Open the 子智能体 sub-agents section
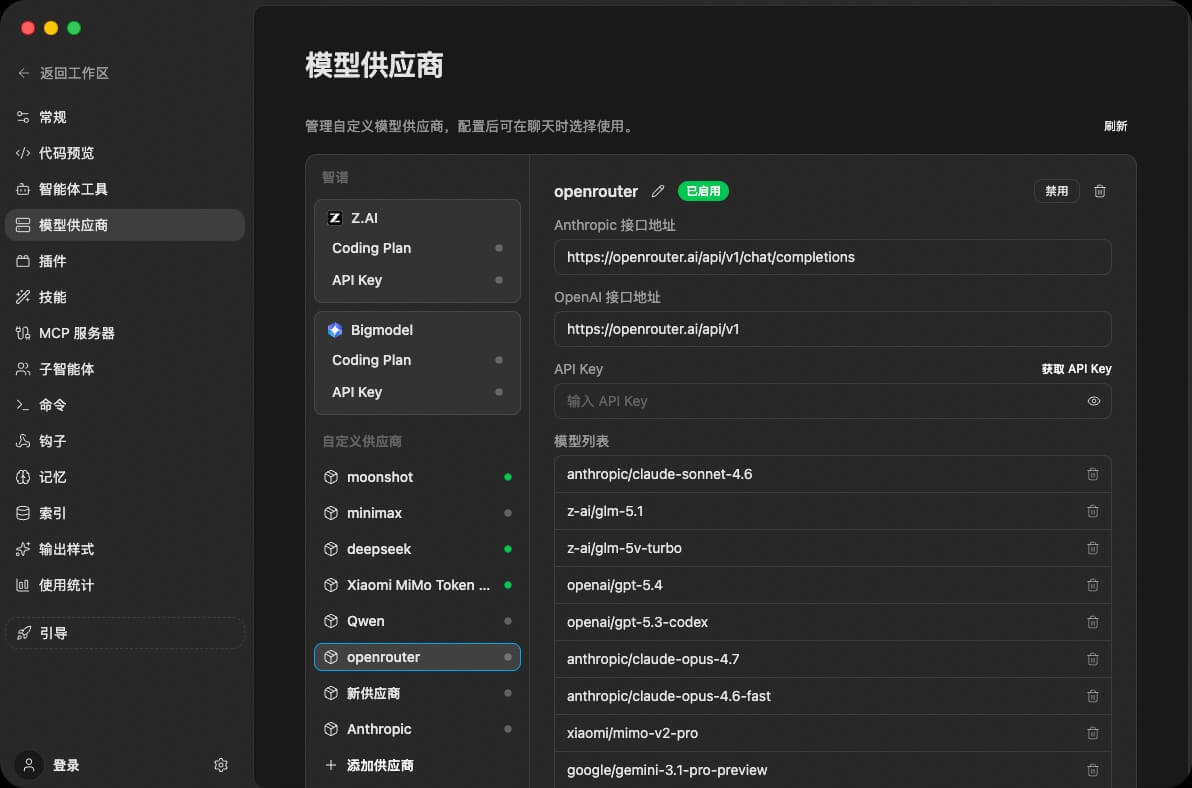 (x=125, y=369)
